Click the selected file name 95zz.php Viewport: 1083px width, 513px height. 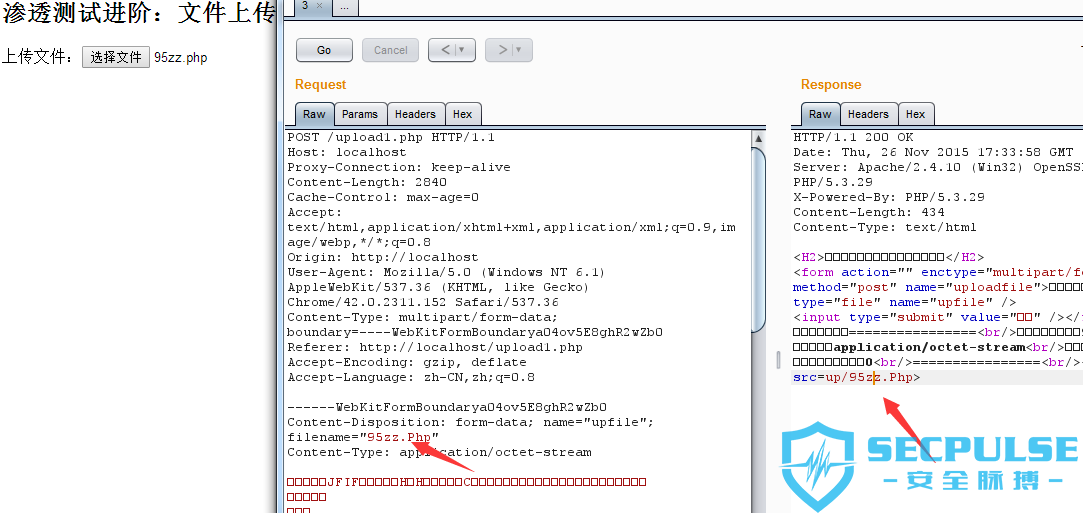pyautogui.click(x=180, y=58)
